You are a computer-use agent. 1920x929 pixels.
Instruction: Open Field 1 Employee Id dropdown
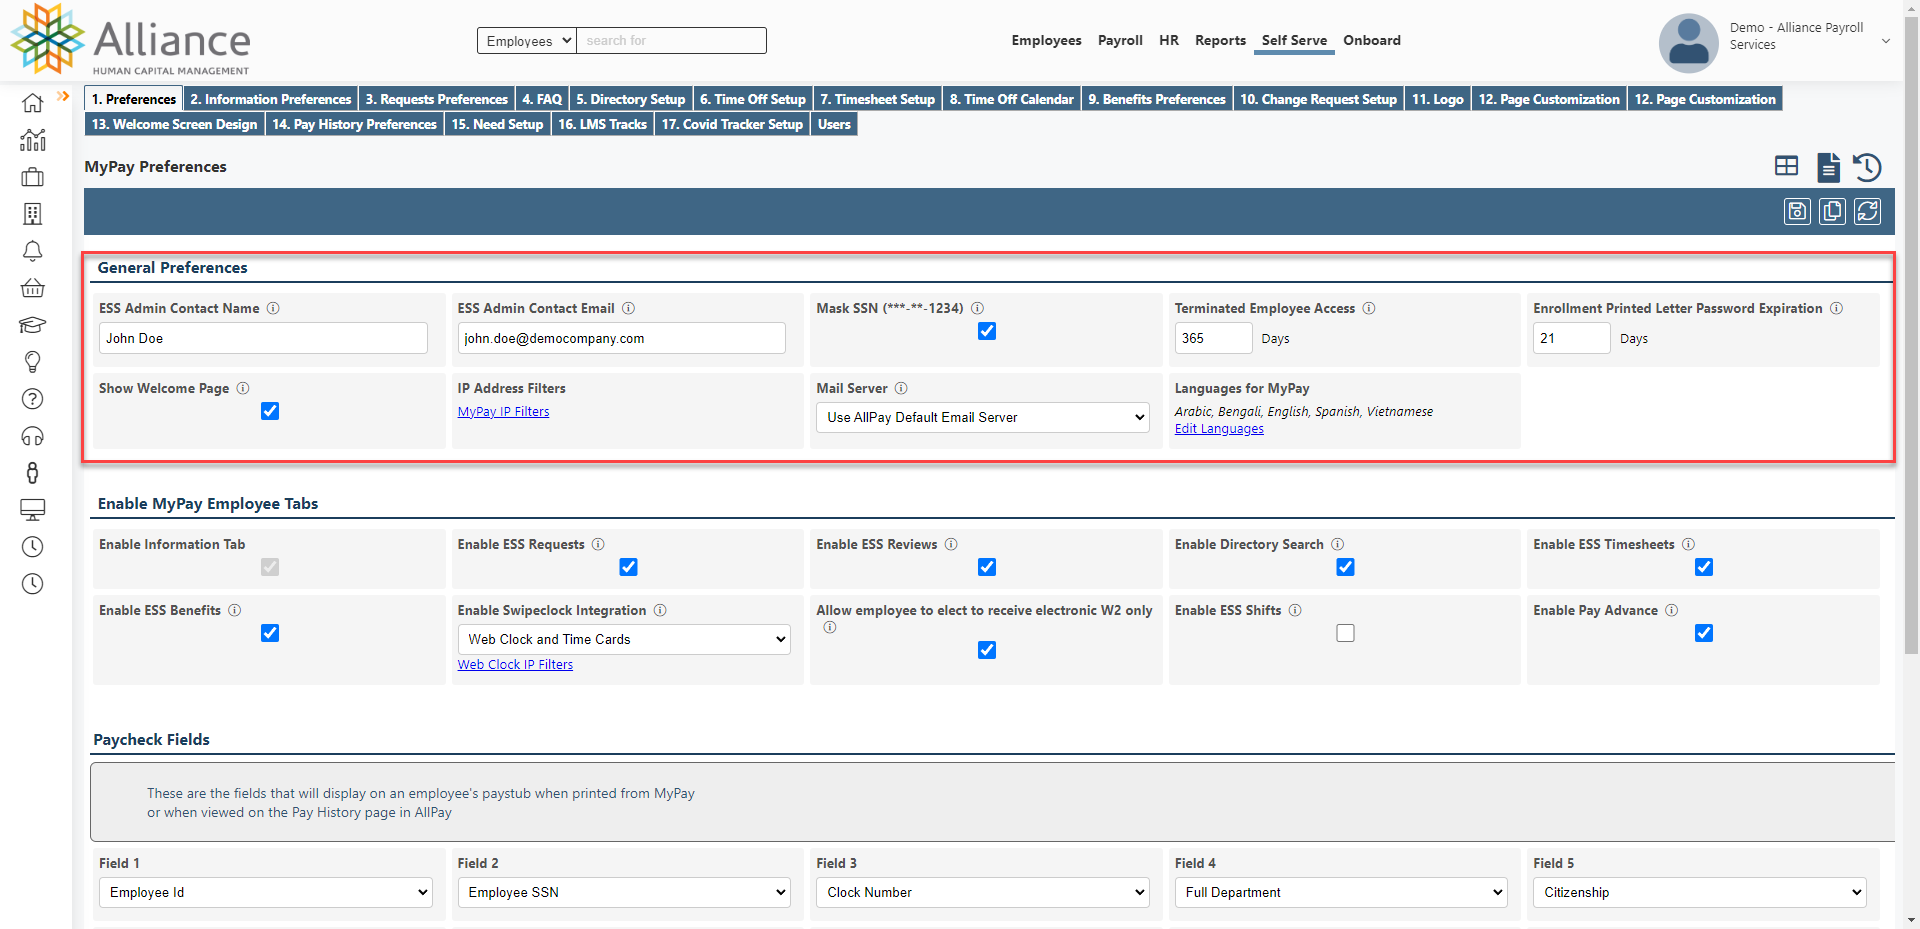pos(266,892)
